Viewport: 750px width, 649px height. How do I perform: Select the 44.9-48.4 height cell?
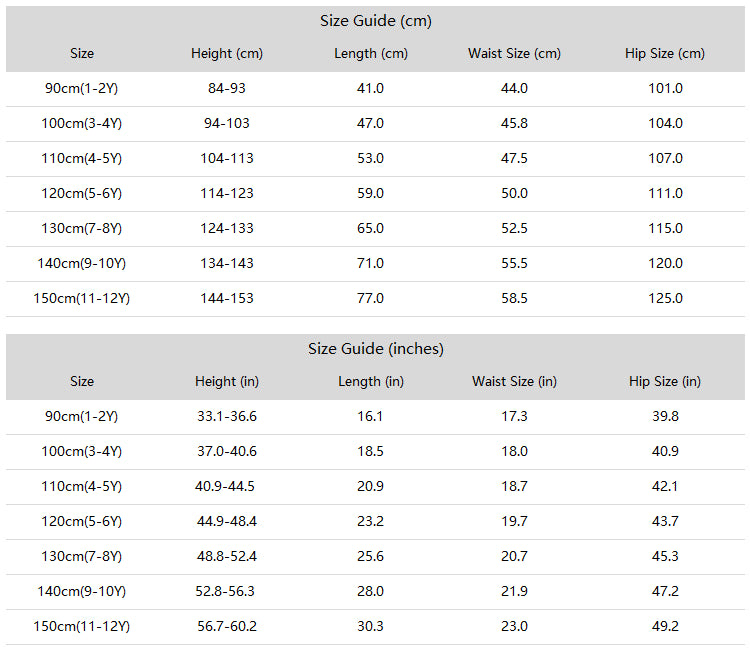click(x=227, y=521)
